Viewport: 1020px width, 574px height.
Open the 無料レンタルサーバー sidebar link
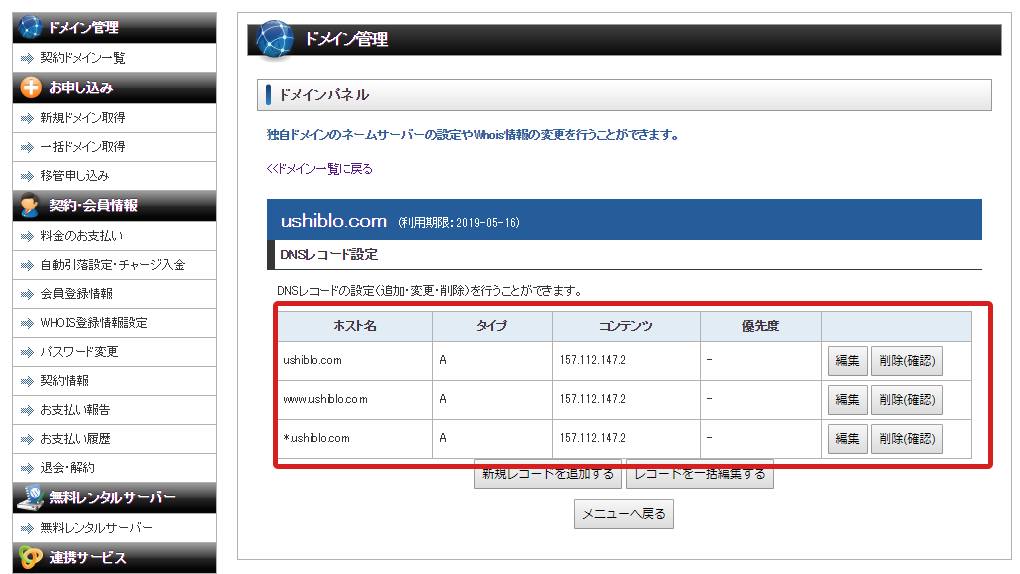(96, 528)
